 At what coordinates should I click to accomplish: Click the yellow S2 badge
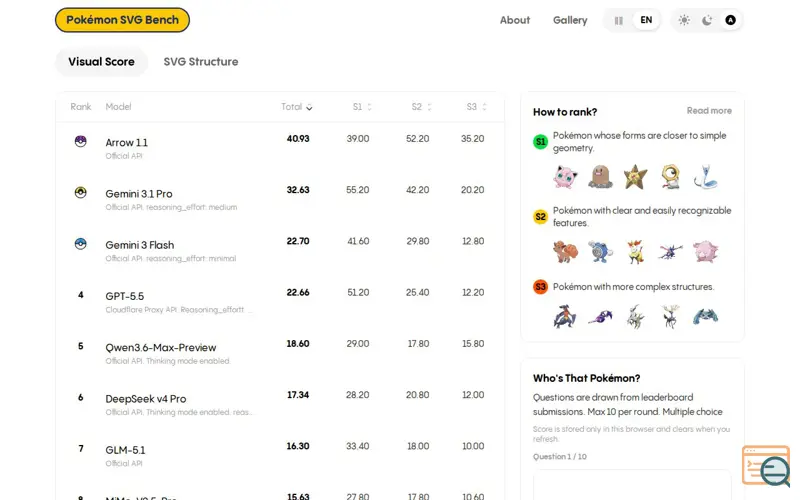pos(540,216)
